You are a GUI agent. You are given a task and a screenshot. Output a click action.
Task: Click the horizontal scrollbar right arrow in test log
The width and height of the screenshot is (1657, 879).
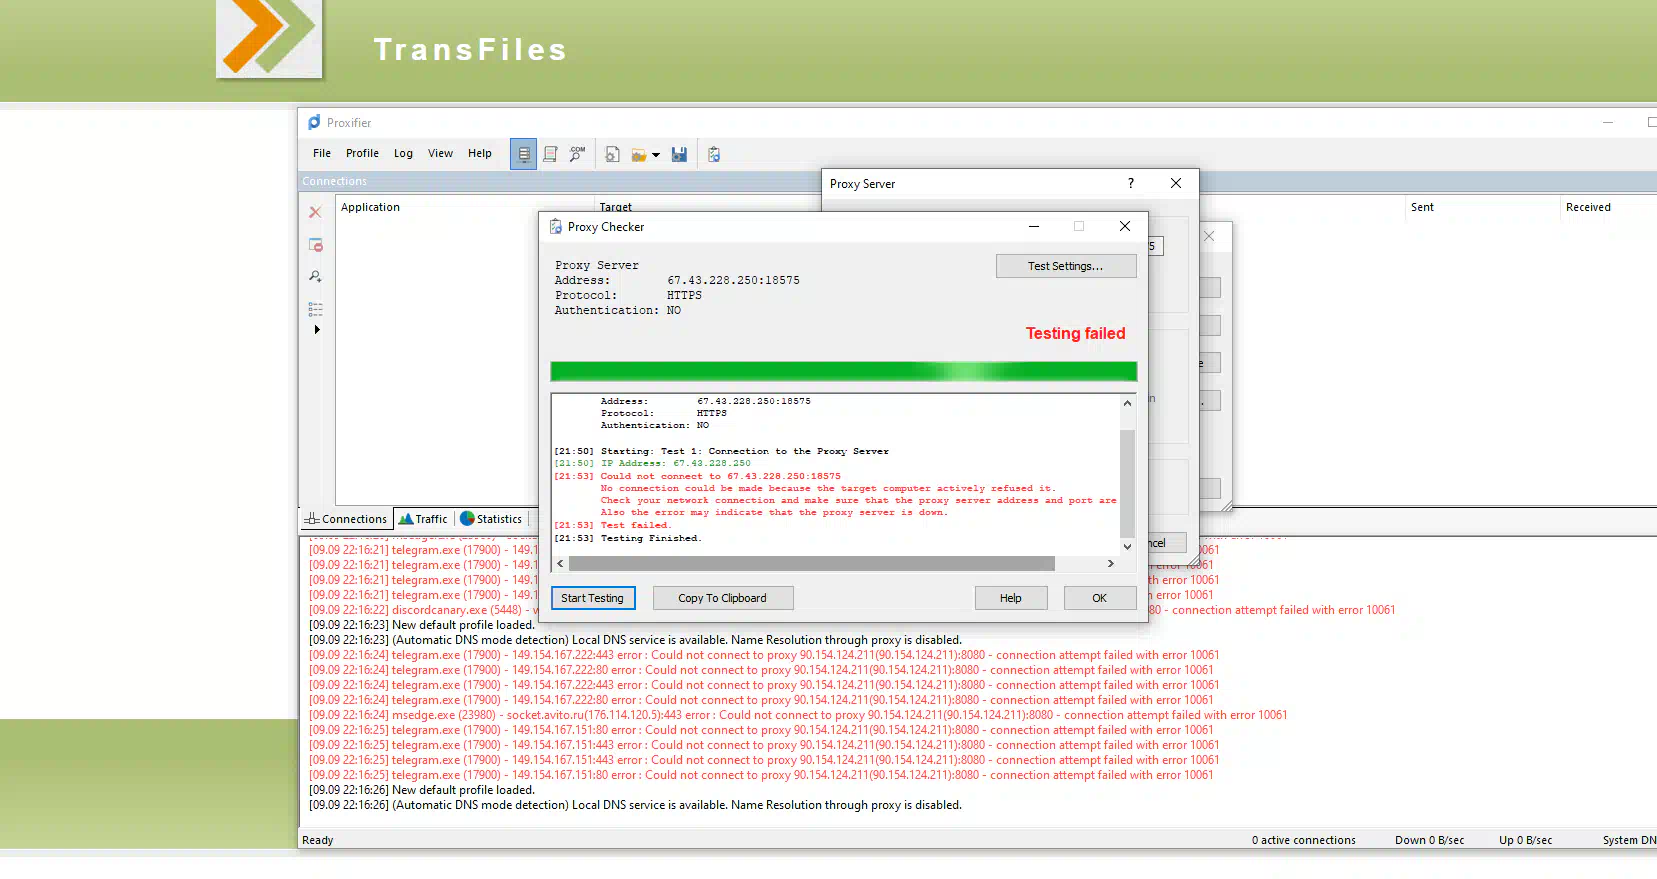1110,564
